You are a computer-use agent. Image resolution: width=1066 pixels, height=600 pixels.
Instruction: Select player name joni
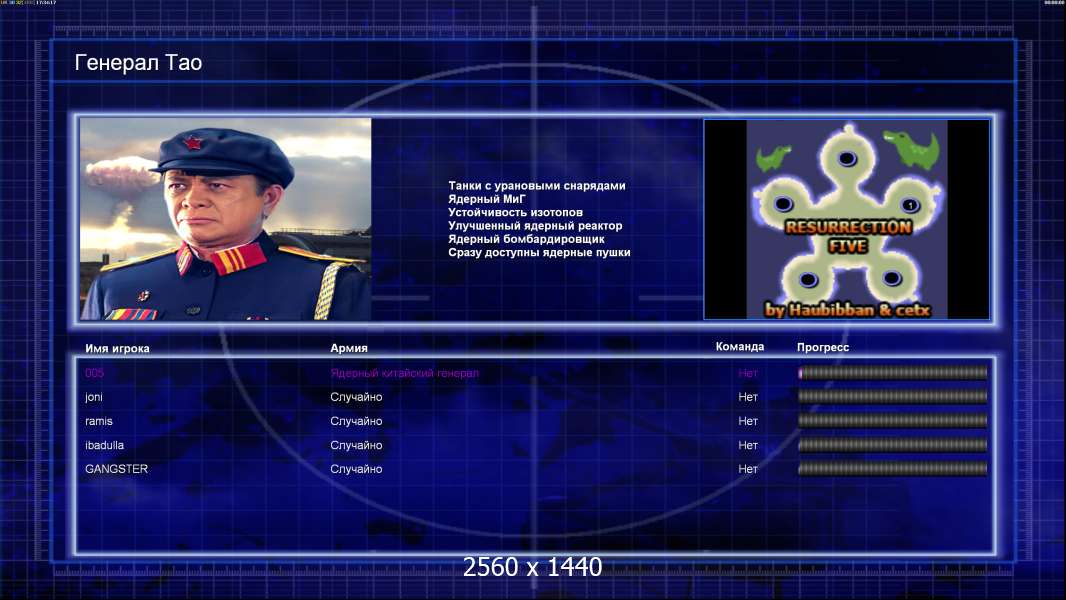[94, 397]
